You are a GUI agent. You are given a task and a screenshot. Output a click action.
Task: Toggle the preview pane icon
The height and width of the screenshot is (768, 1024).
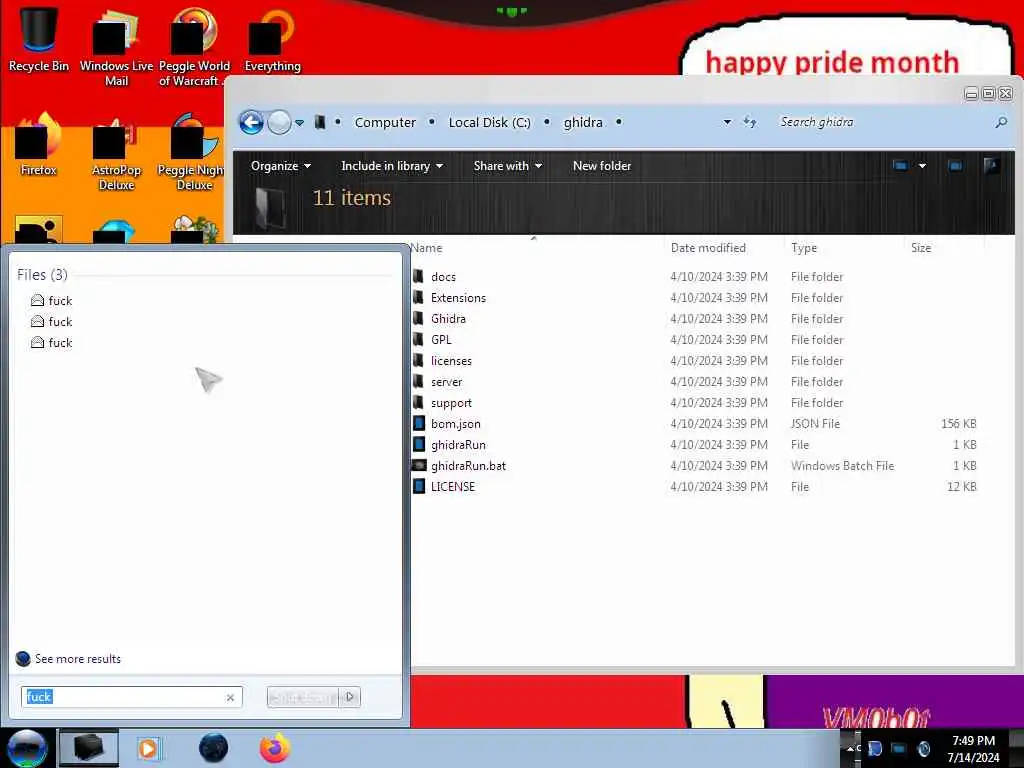click(x=955, y=165)
